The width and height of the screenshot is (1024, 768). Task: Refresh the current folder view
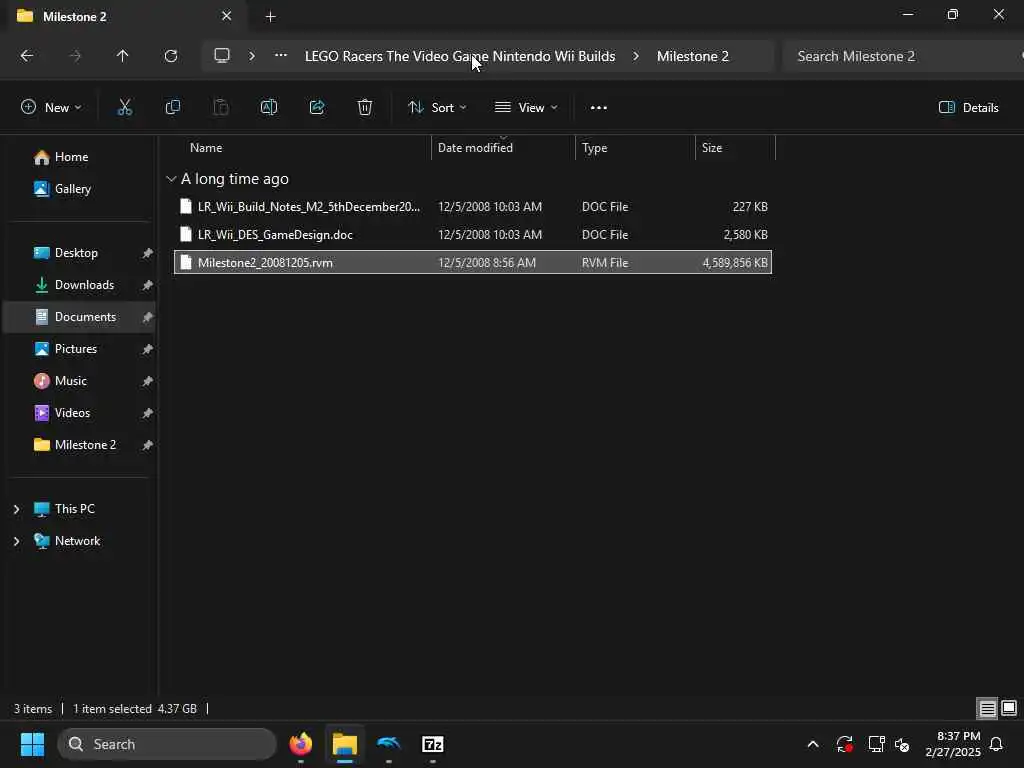(171, 56)
